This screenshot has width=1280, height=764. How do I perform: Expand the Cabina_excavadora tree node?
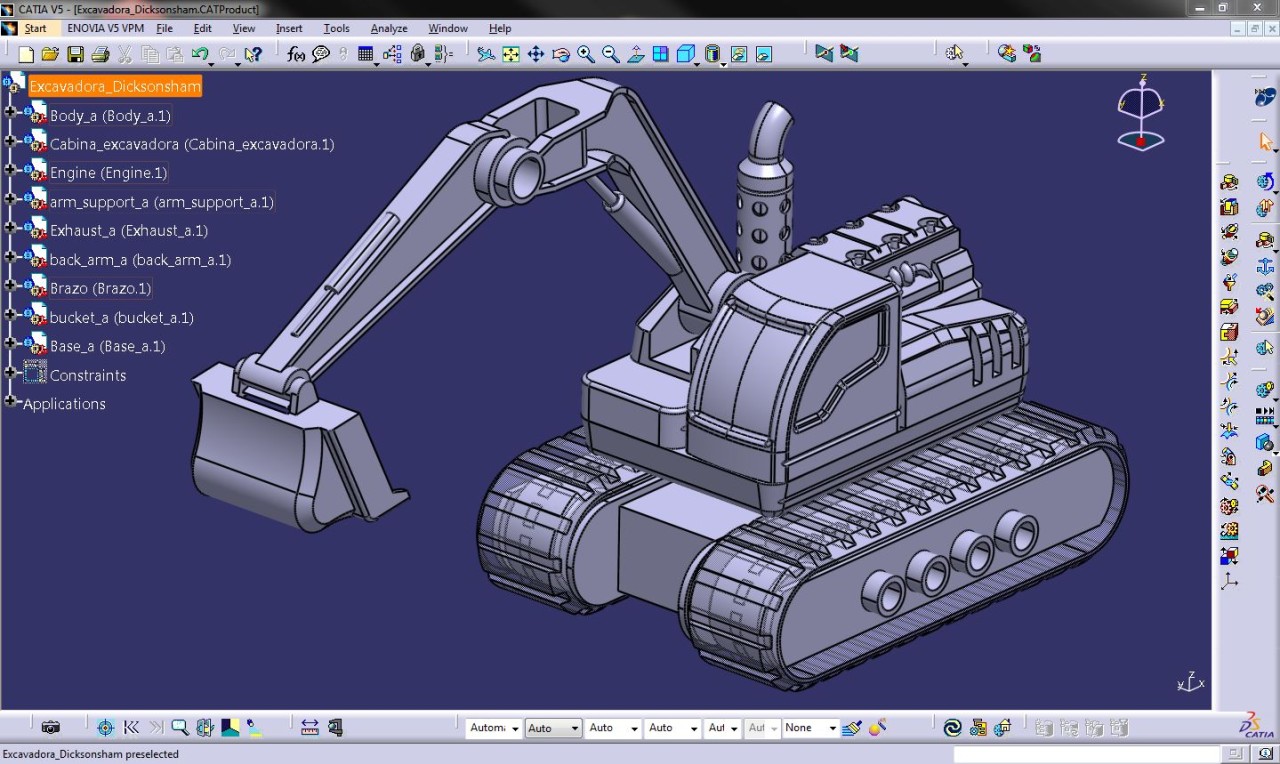[x=10, y=141]
